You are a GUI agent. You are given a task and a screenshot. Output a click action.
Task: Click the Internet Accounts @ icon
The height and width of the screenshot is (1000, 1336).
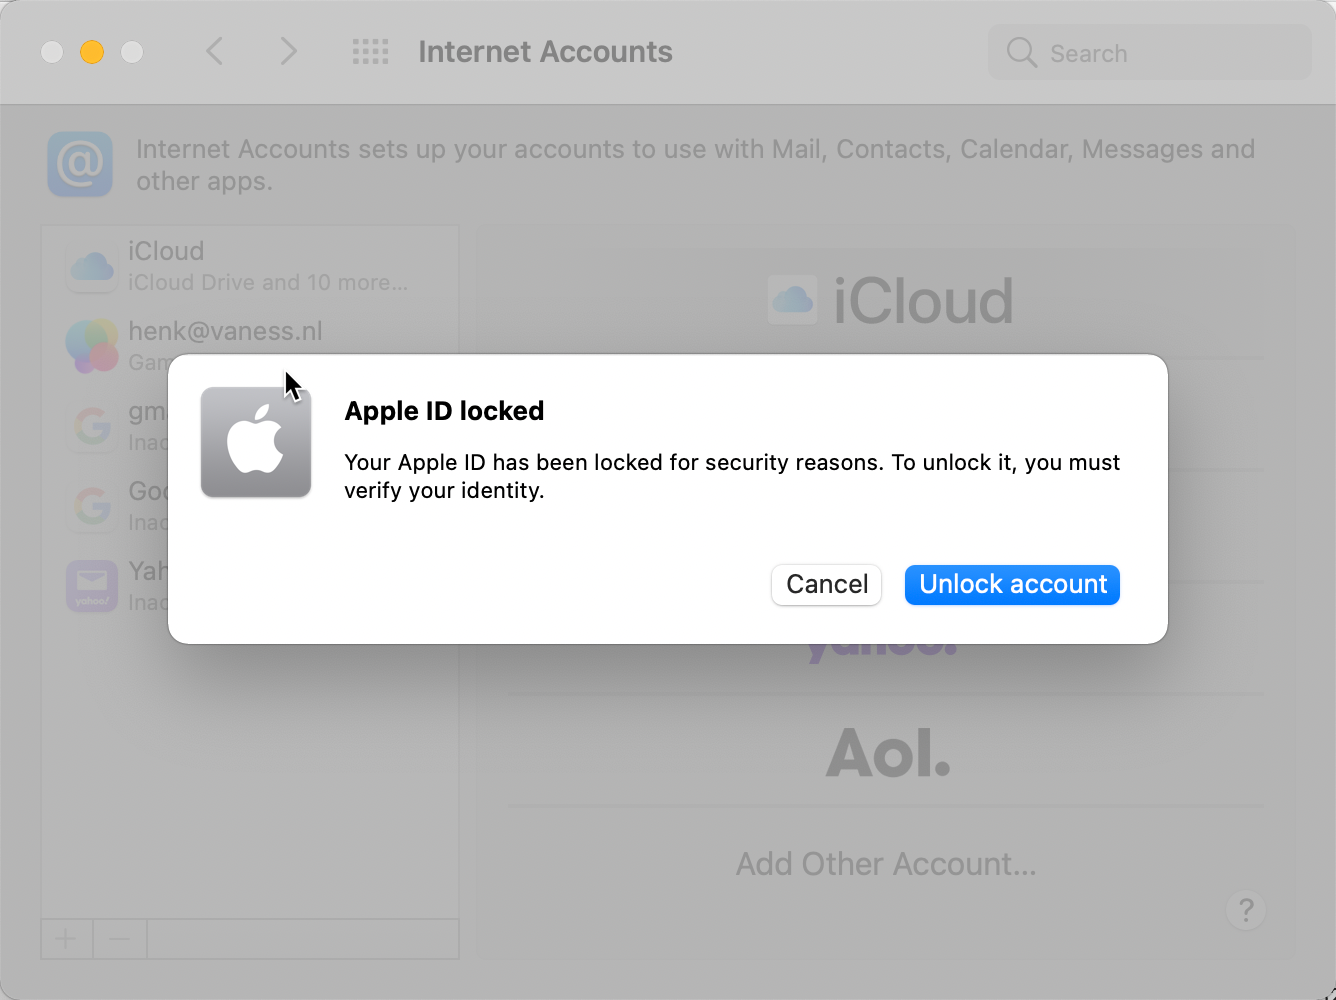coord(80,164)
